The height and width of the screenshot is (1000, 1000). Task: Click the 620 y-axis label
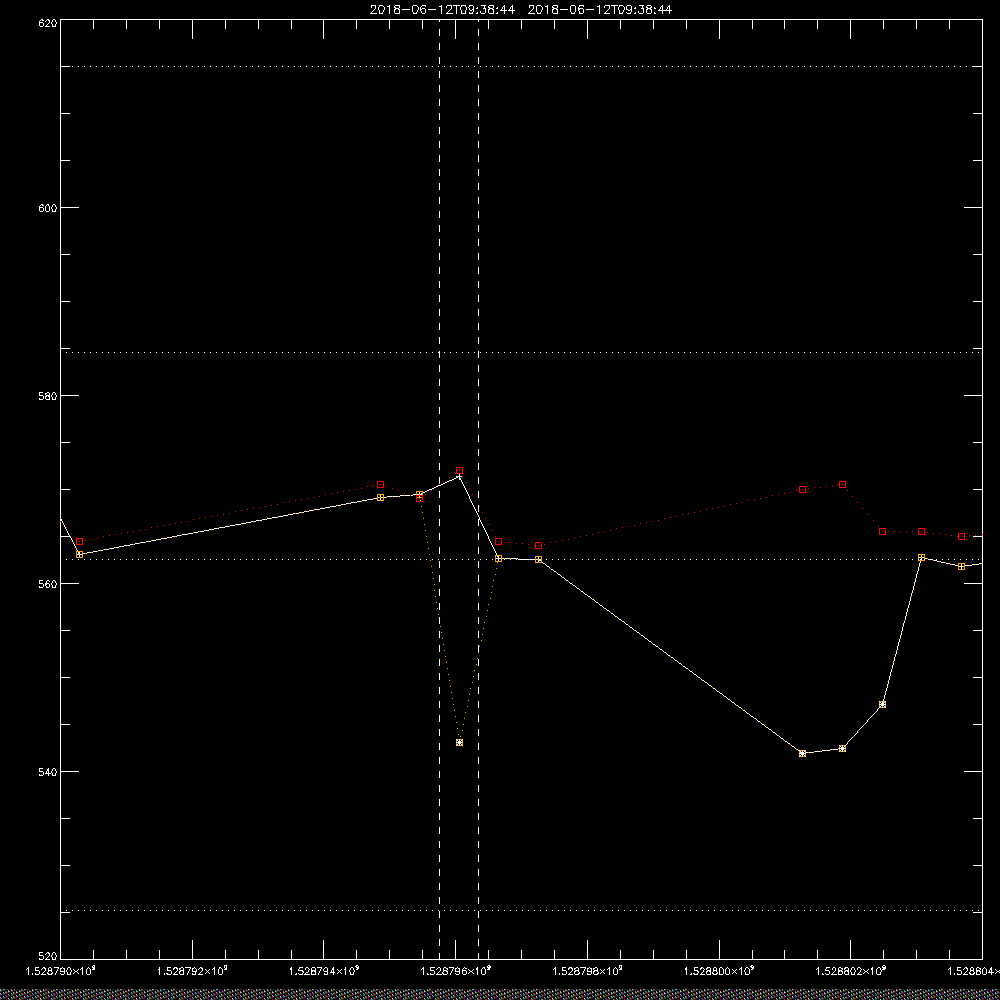point(48,22)
